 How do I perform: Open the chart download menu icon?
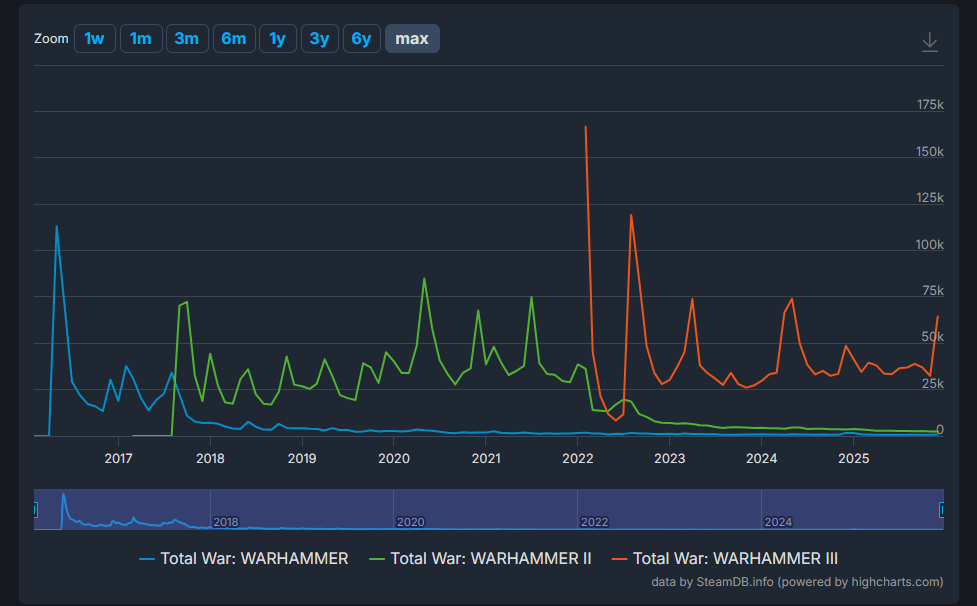pyautogui.click(x=930, y=42)
